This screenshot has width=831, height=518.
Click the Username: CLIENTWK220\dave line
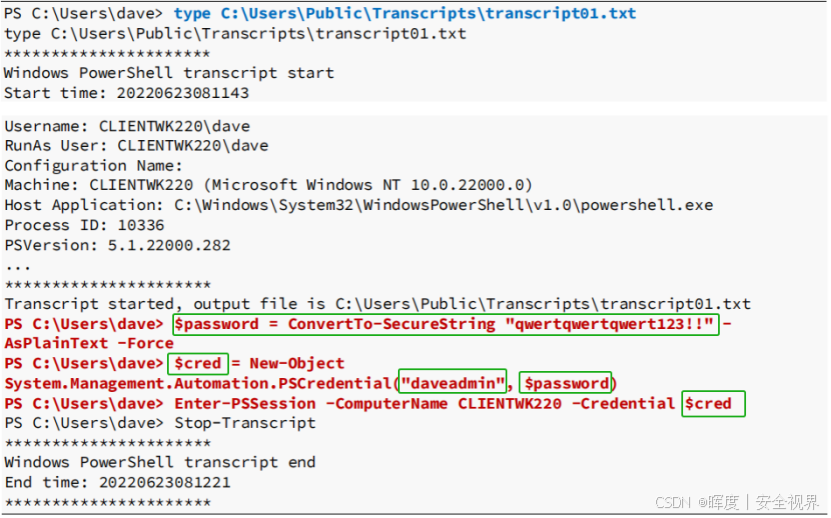coord(127,126)
